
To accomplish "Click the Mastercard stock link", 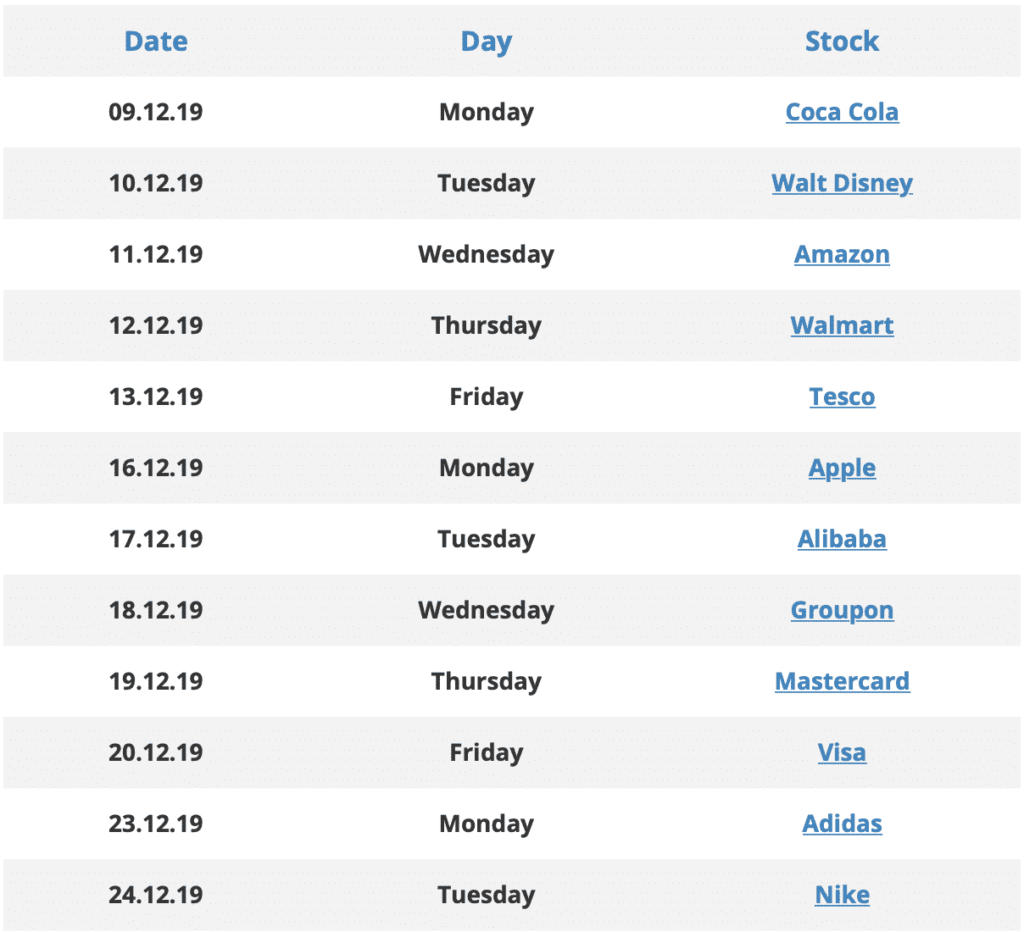I will point(842,681).
